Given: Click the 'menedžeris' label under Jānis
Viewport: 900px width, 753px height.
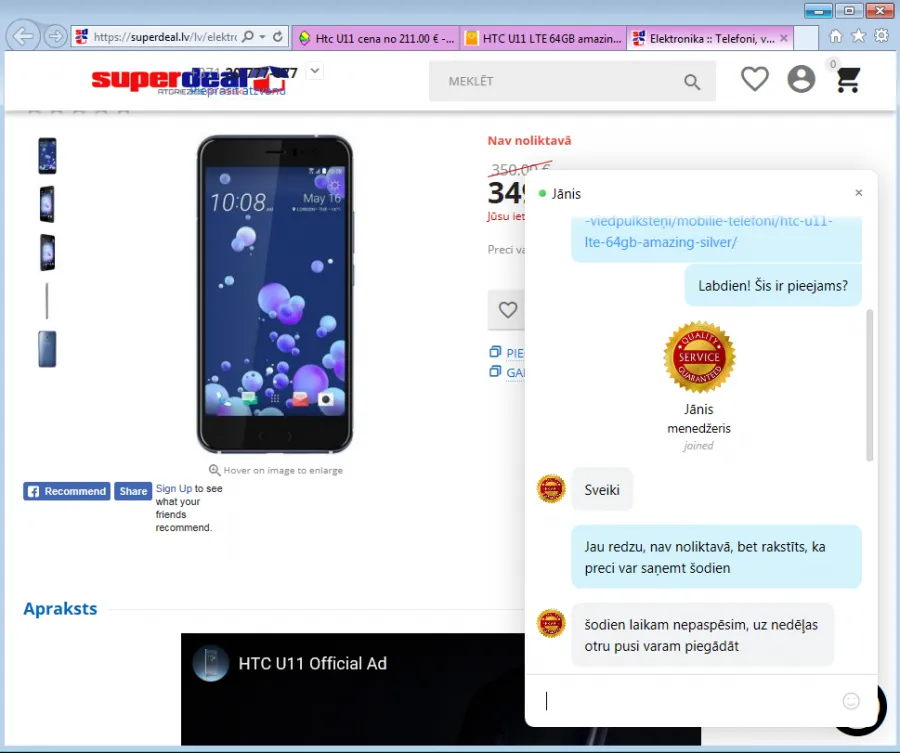Looking at the screenshot, I should click(699, 428).
